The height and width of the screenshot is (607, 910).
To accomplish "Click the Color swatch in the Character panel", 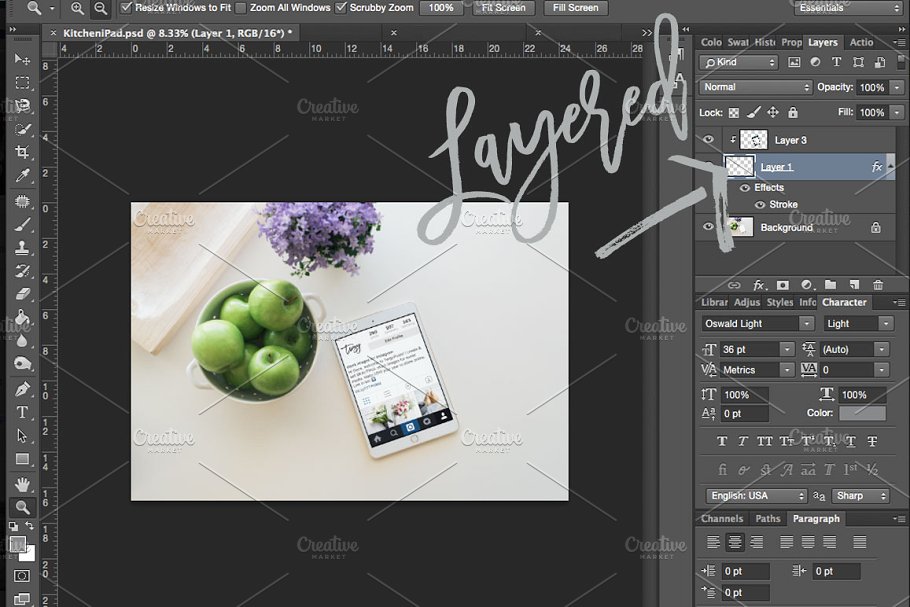I will [x=862, y=413].
